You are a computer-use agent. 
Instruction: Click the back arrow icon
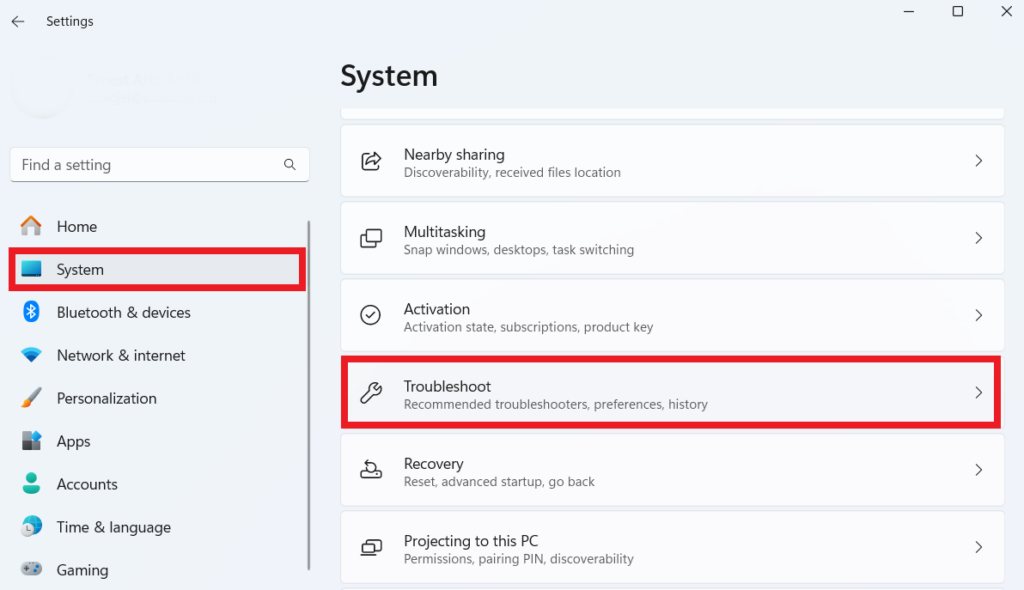pos(18,22)
